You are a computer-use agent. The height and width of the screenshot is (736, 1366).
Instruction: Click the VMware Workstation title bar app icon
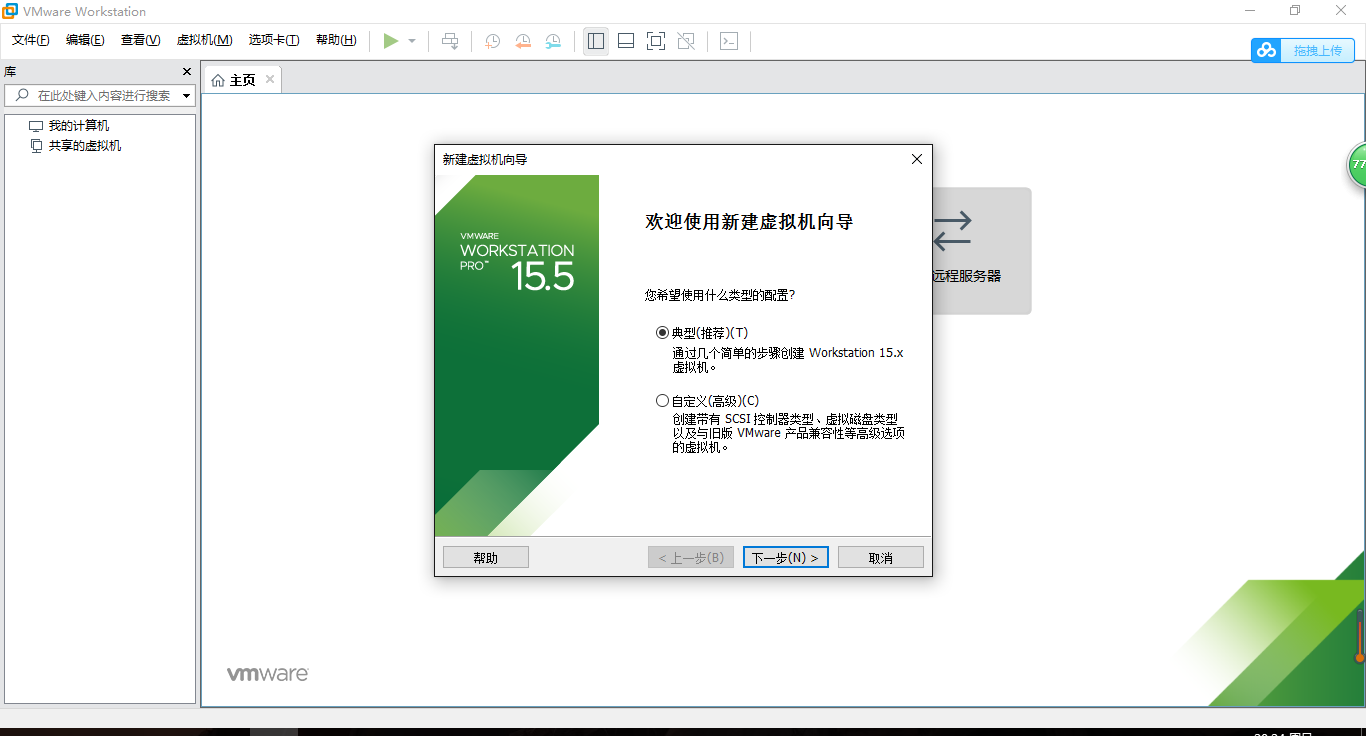click(10, 11)
